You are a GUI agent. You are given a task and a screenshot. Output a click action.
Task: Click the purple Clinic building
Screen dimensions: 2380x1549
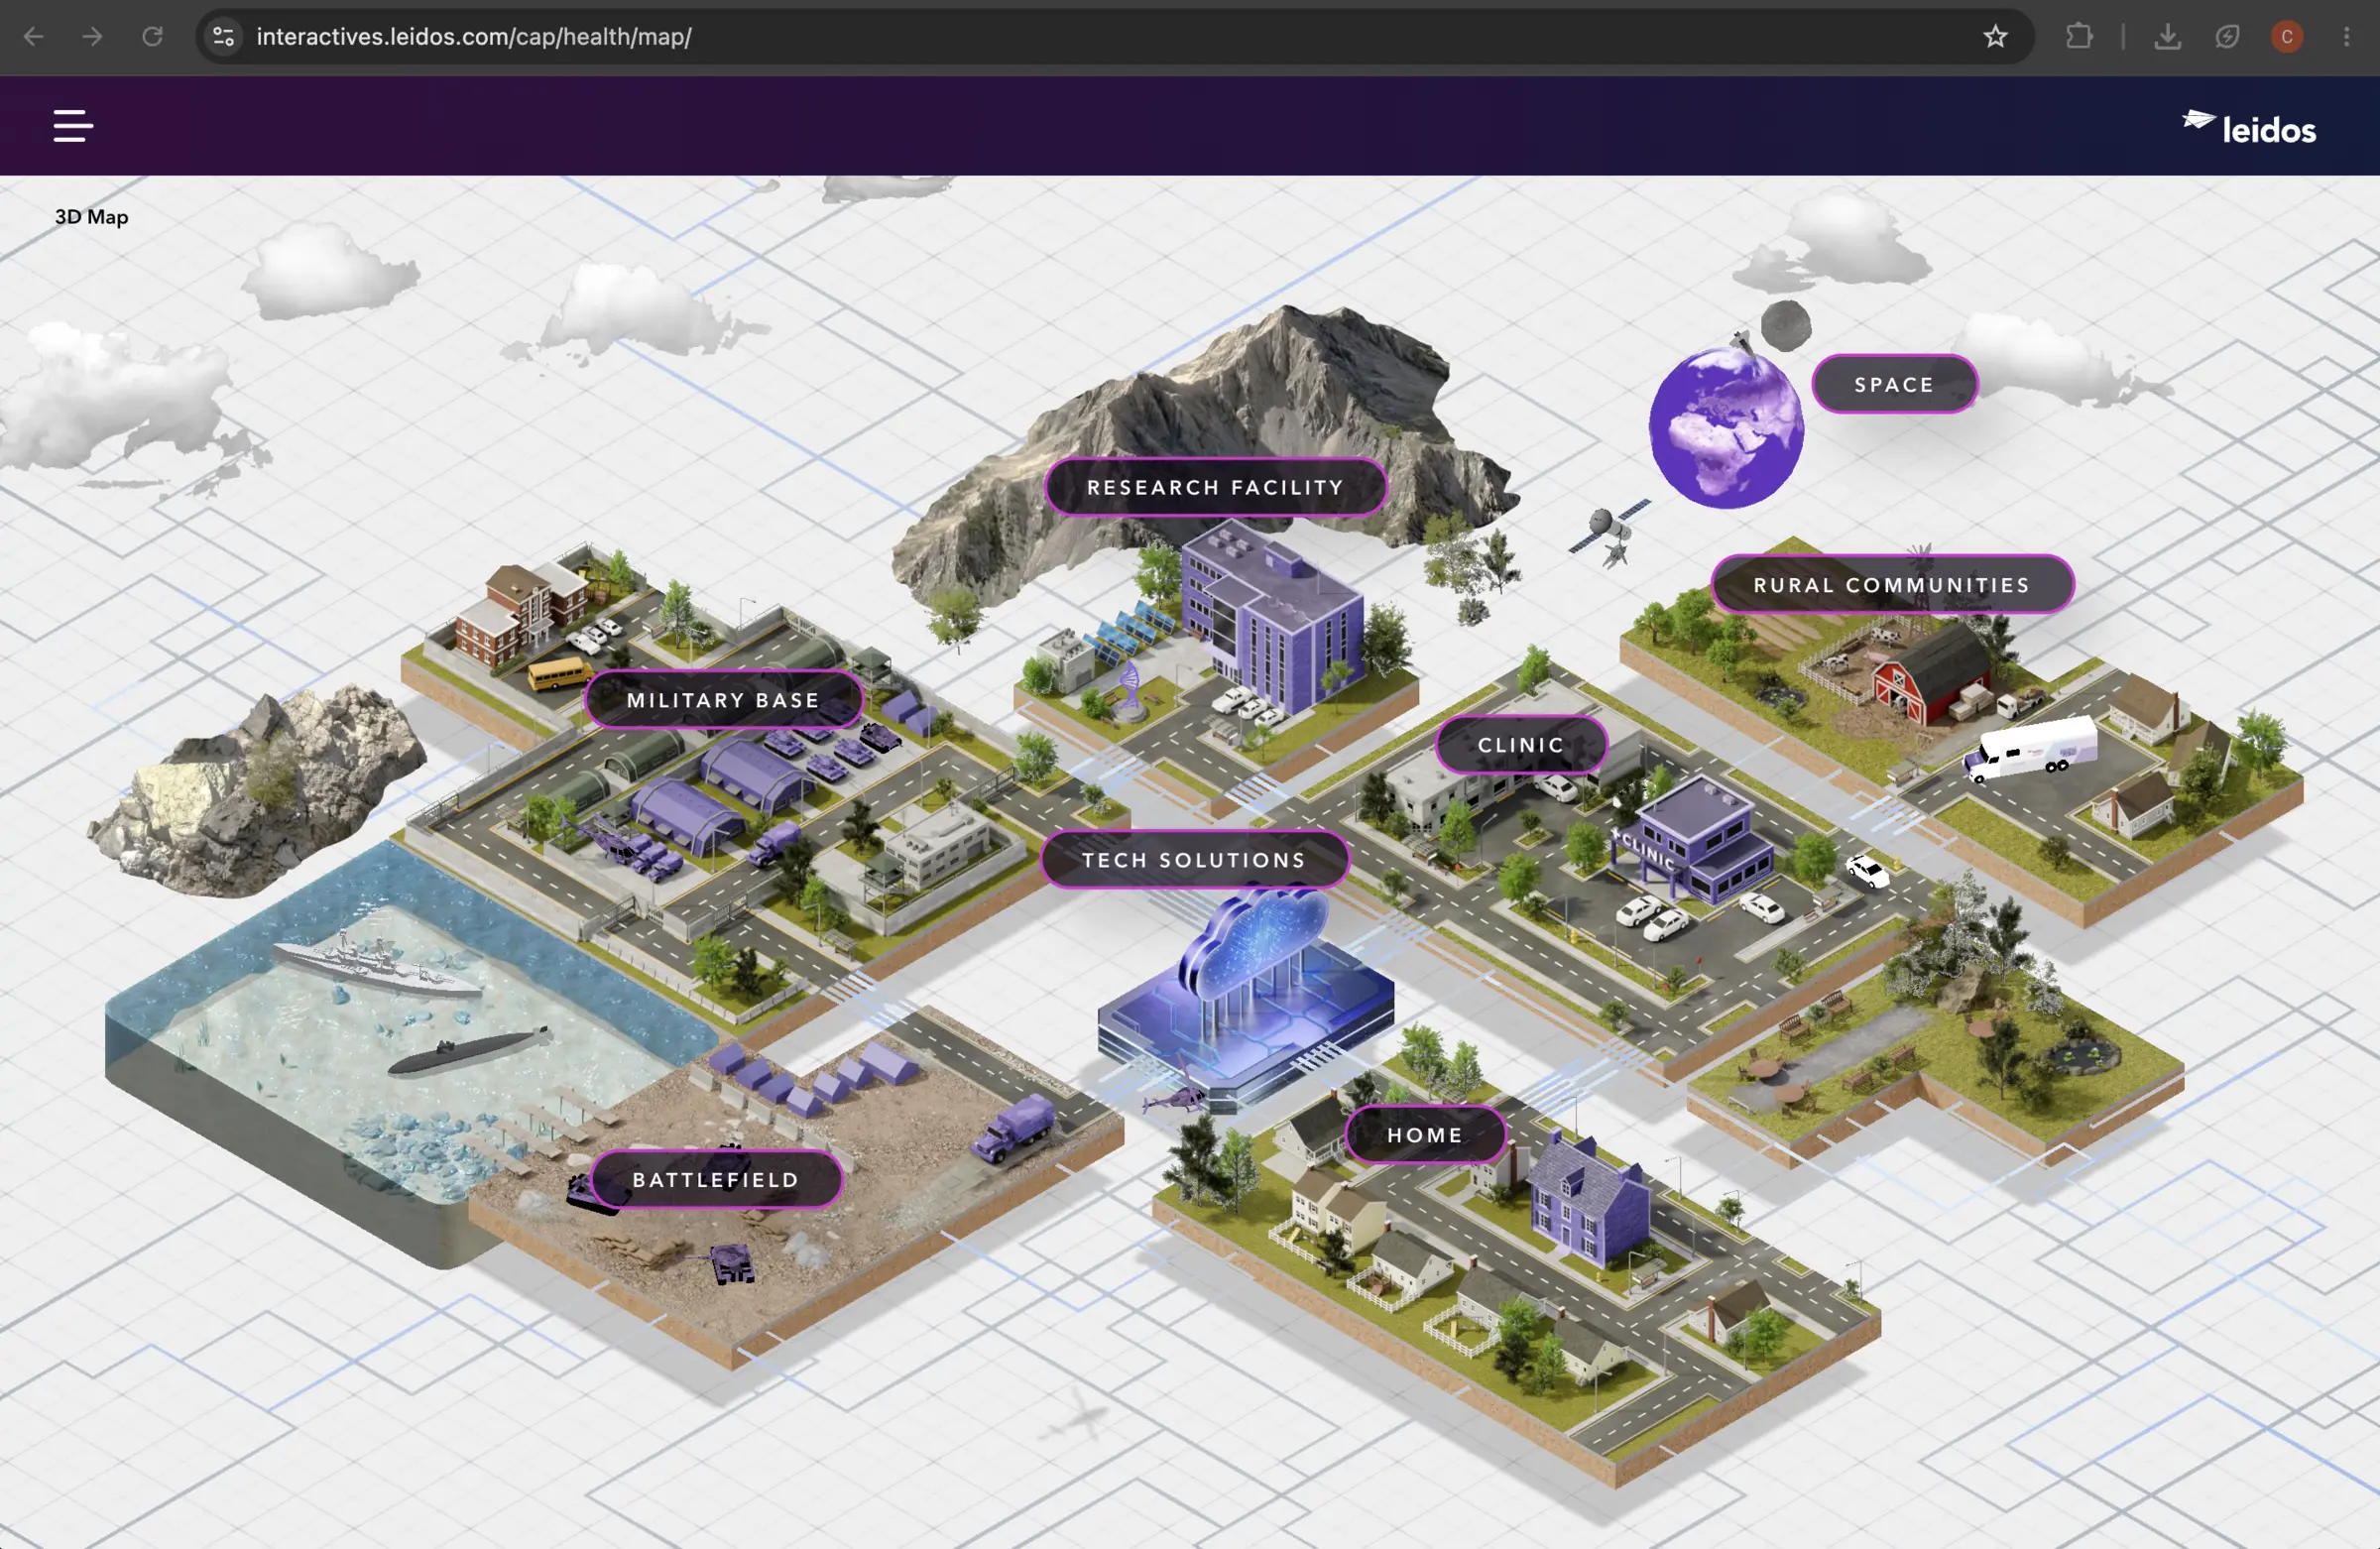coord(1700,840)
